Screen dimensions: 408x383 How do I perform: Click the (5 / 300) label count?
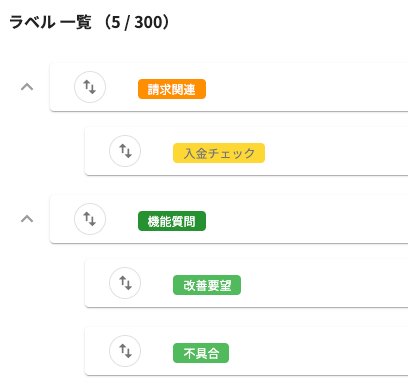137,23
